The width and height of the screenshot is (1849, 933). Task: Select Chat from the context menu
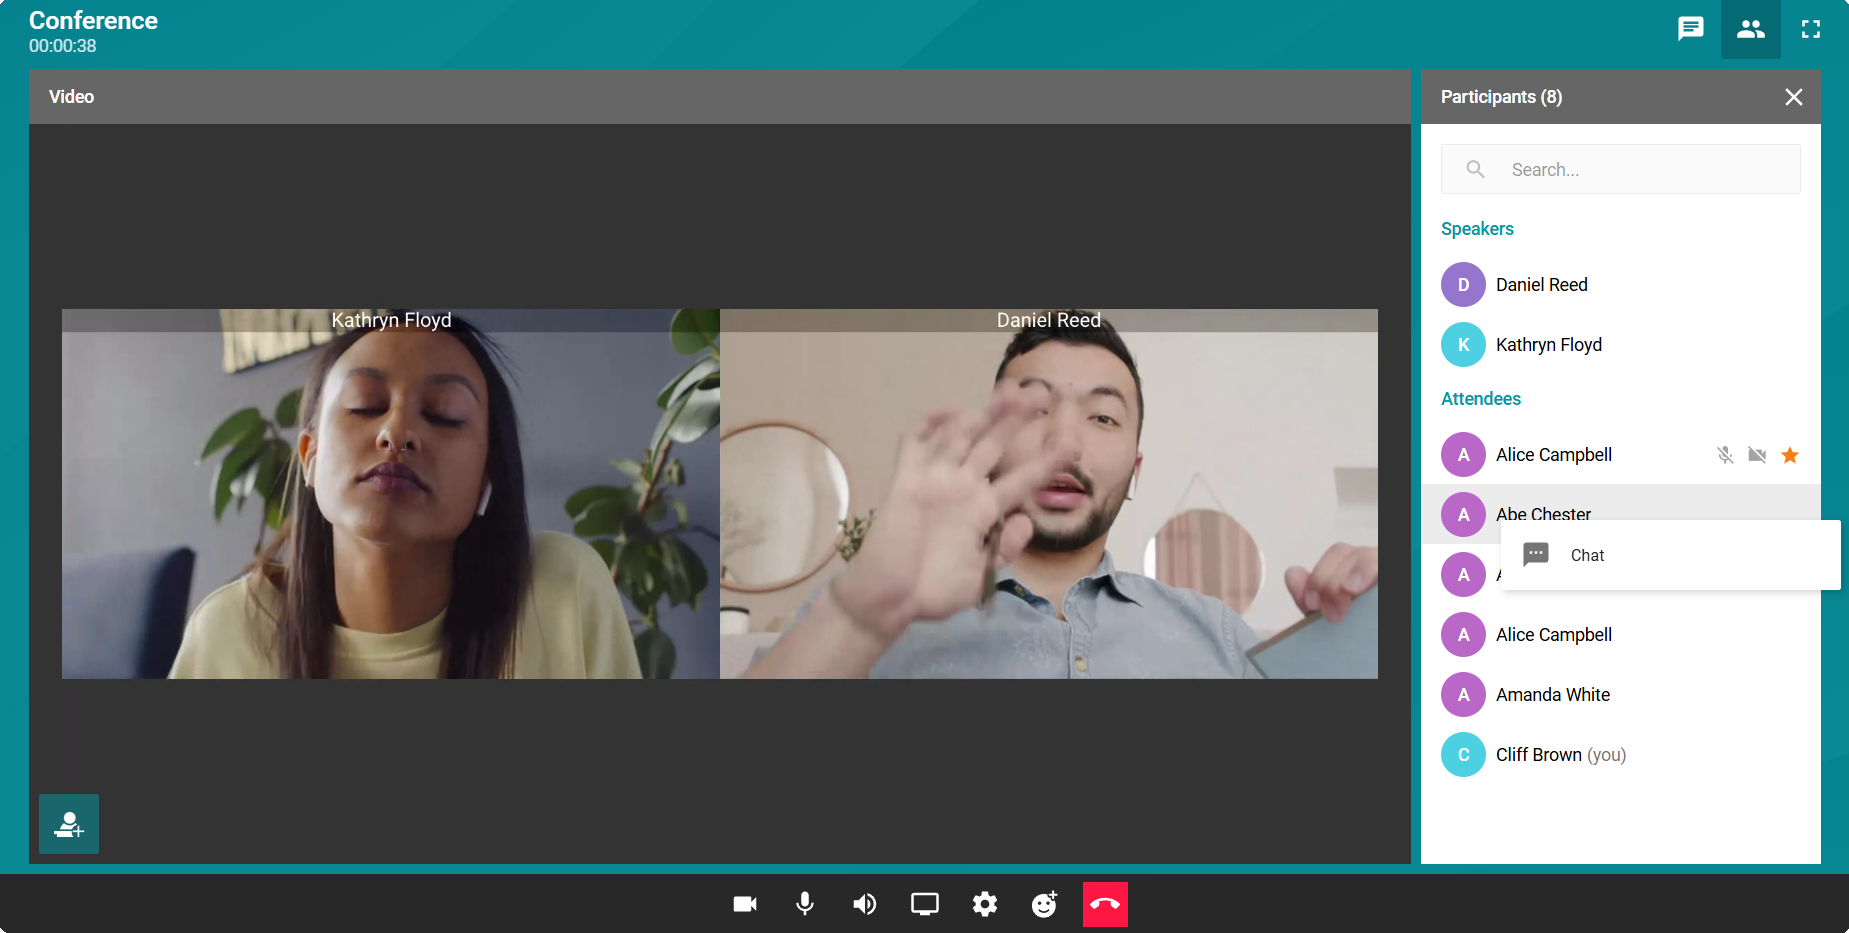1586,555
